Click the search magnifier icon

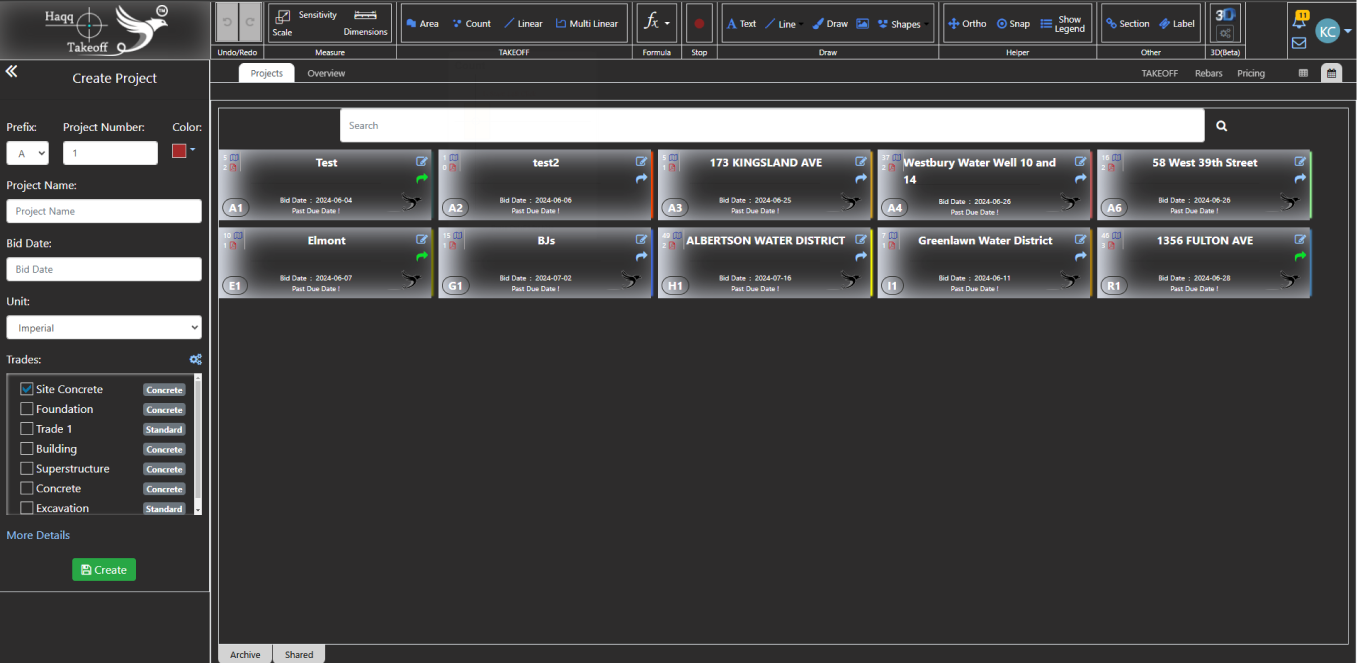tap(1221, 126)
